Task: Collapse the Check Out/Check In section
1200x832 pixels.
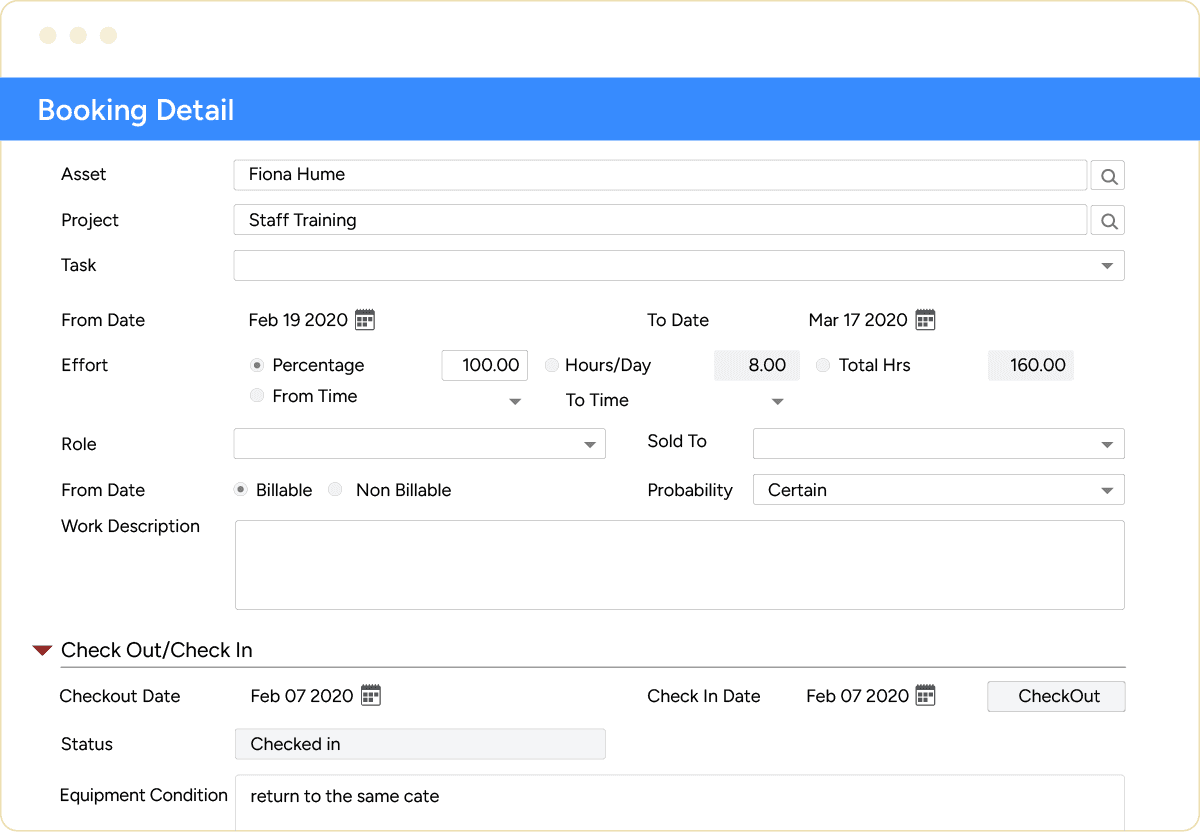Action: [41, 649]
